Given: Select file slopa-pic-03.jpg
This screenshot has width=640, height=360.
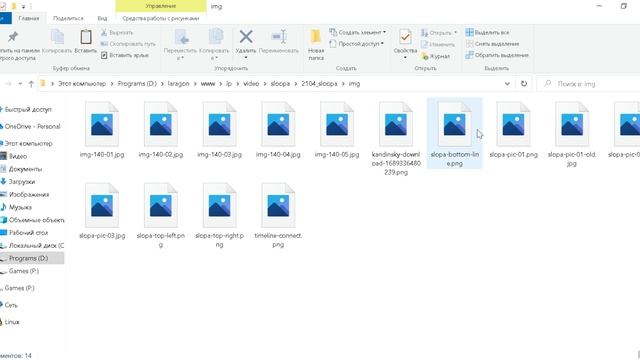Looking at the screenshot, I should [102, 211].
